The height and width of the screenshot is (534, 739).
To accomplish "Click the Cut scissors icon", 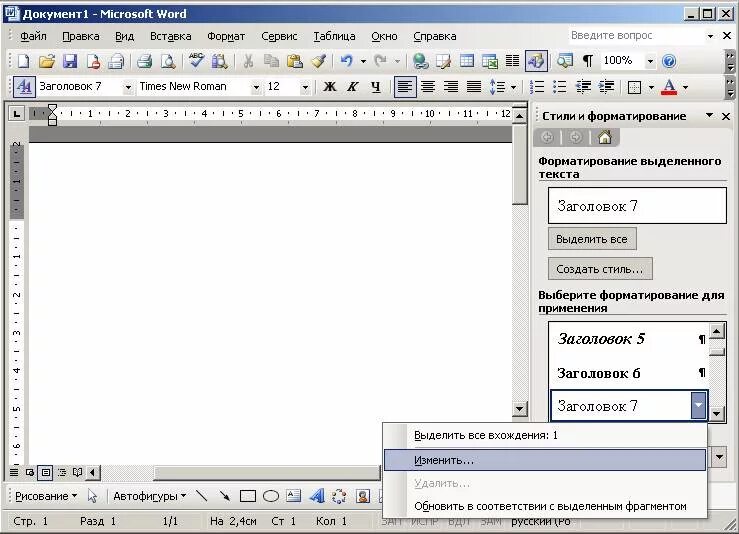I will coord(248,61).
